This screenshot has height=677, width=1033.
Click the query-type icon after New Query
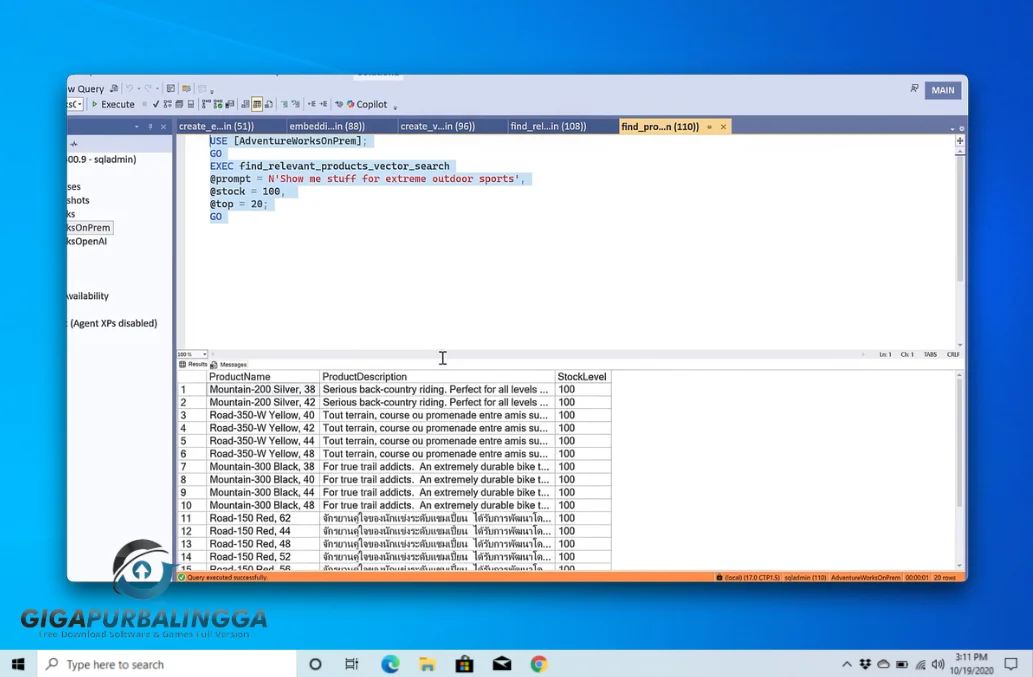click(114, 88)
